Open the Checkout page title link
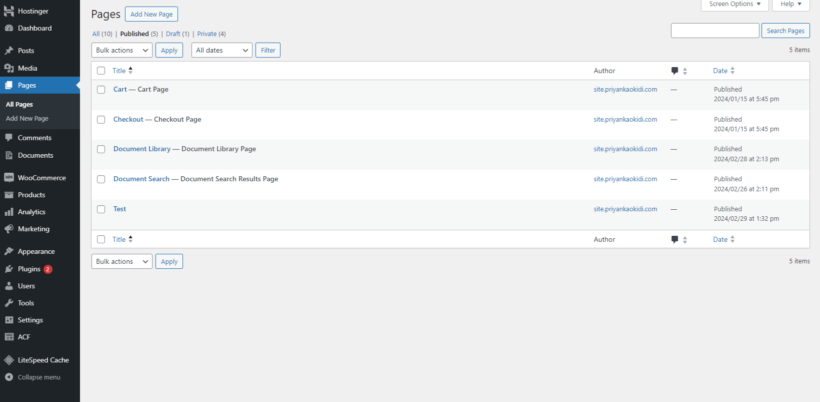The image size is (820, 402). [128, 119]
